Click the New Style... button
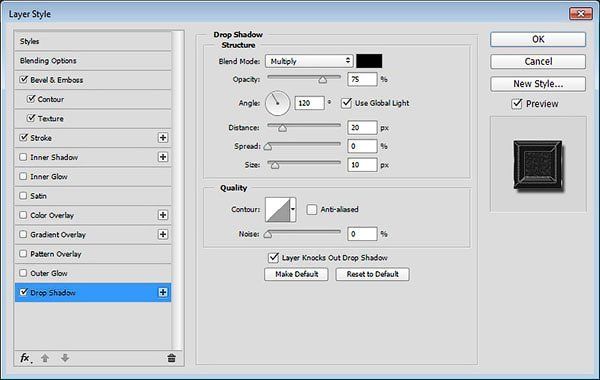This screenshot has height=380, width=600. tap(538, 84)
